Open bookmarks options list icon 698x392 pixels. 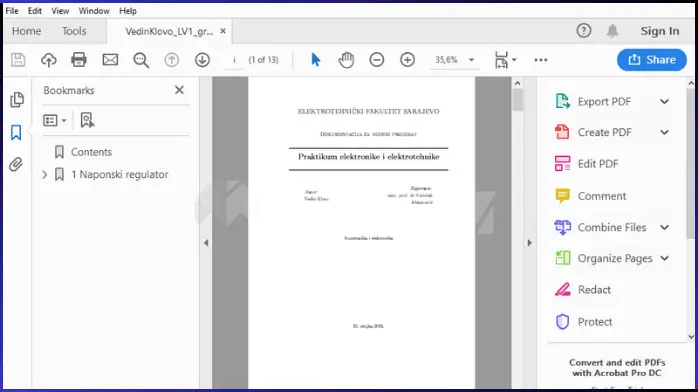54,120
